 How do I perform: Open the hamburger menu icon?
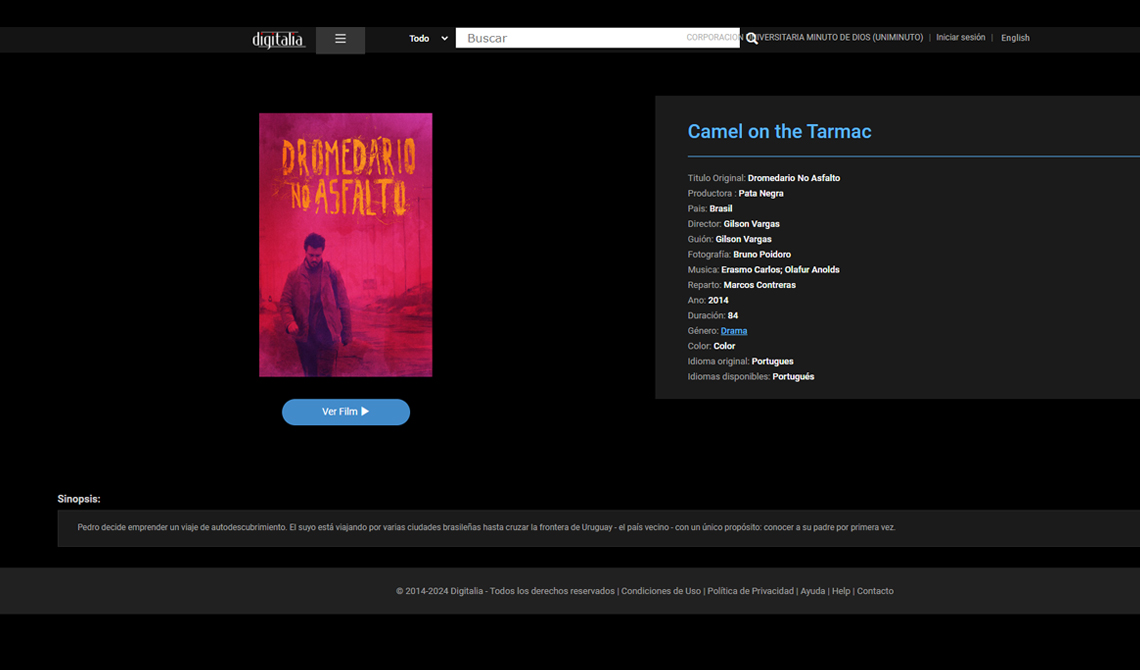(340, 39)
